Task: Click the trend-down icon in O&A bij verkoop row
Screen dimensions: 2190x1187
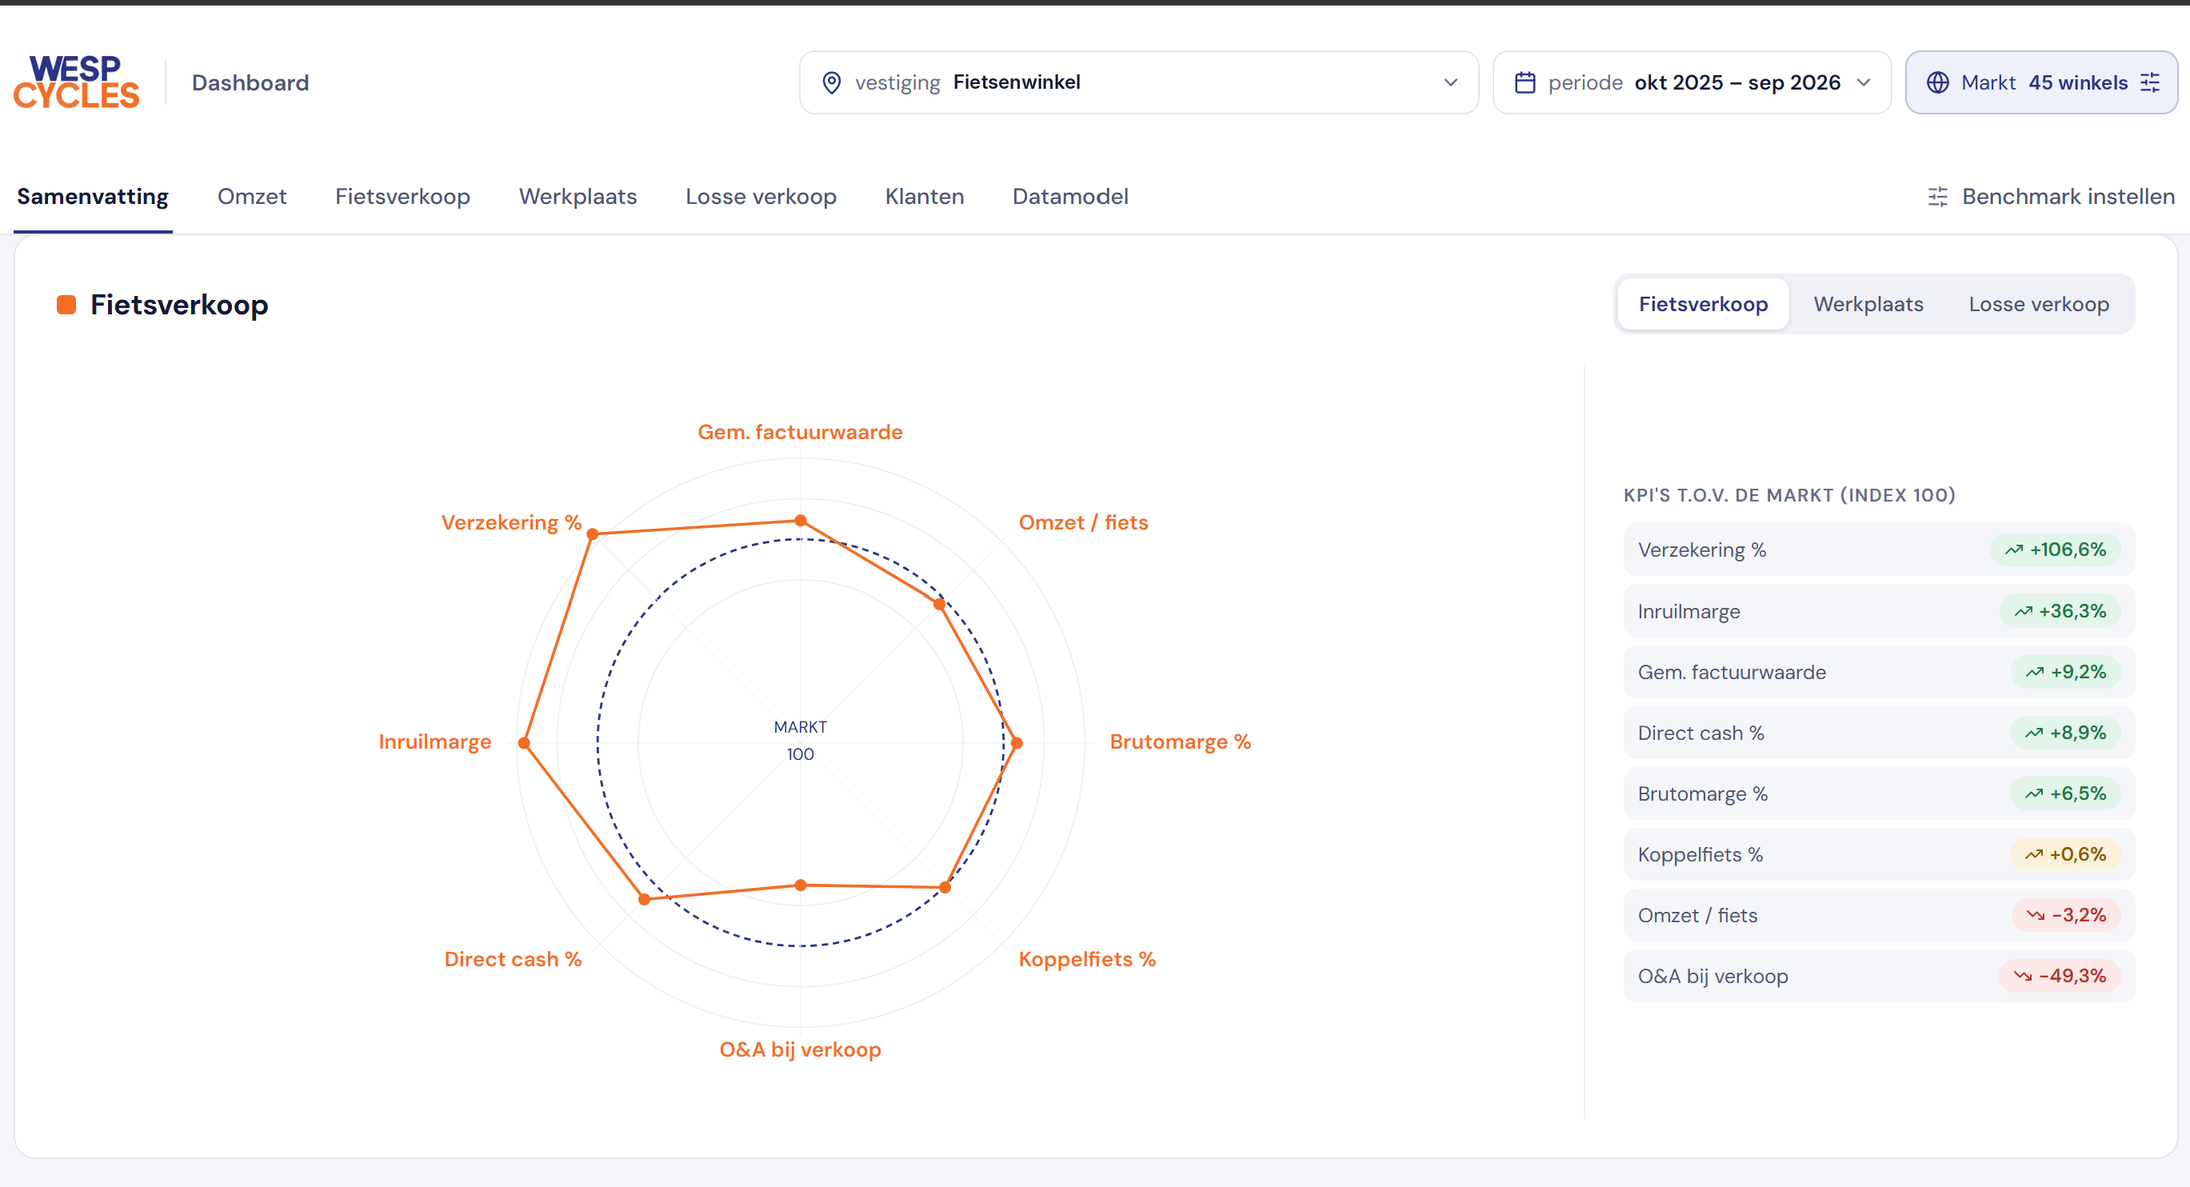Action: [2023, 977]
